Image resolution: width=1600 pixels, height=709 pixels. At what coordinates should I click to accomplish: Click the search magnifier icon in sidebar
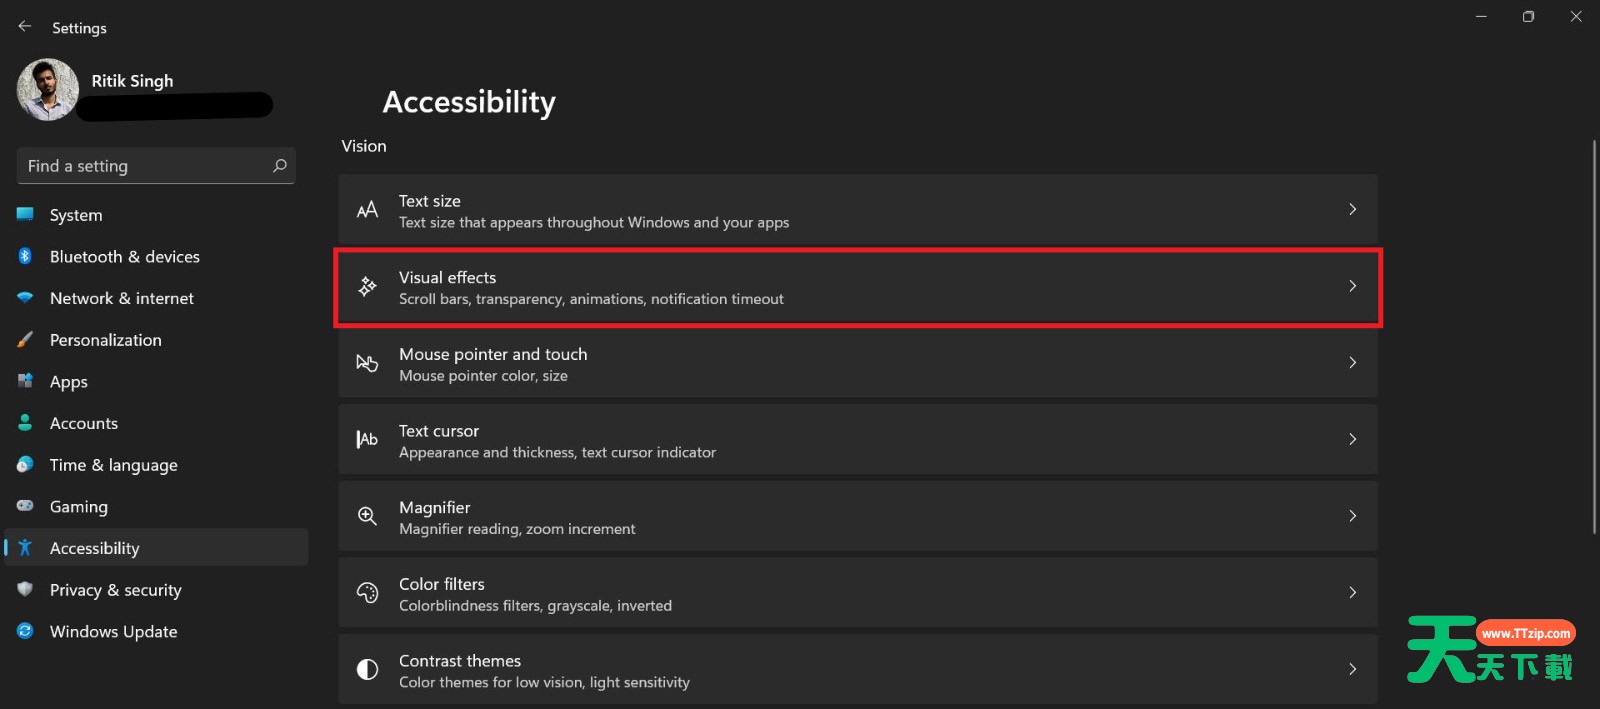tap(280, 166)
